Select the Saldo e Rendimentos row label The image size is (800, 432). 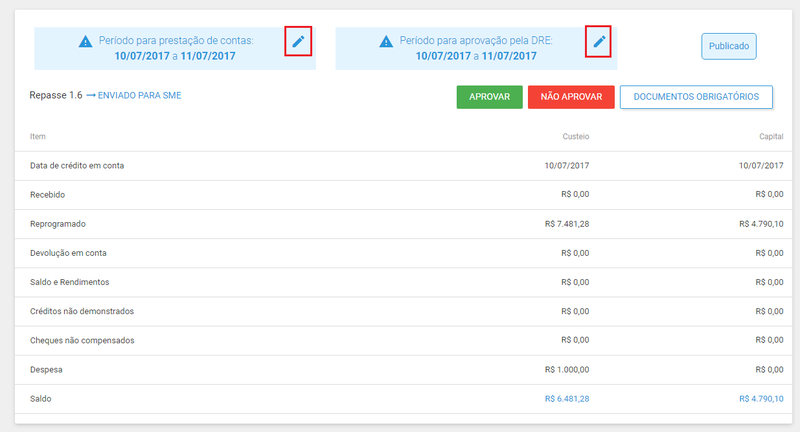tap(69, 282)
